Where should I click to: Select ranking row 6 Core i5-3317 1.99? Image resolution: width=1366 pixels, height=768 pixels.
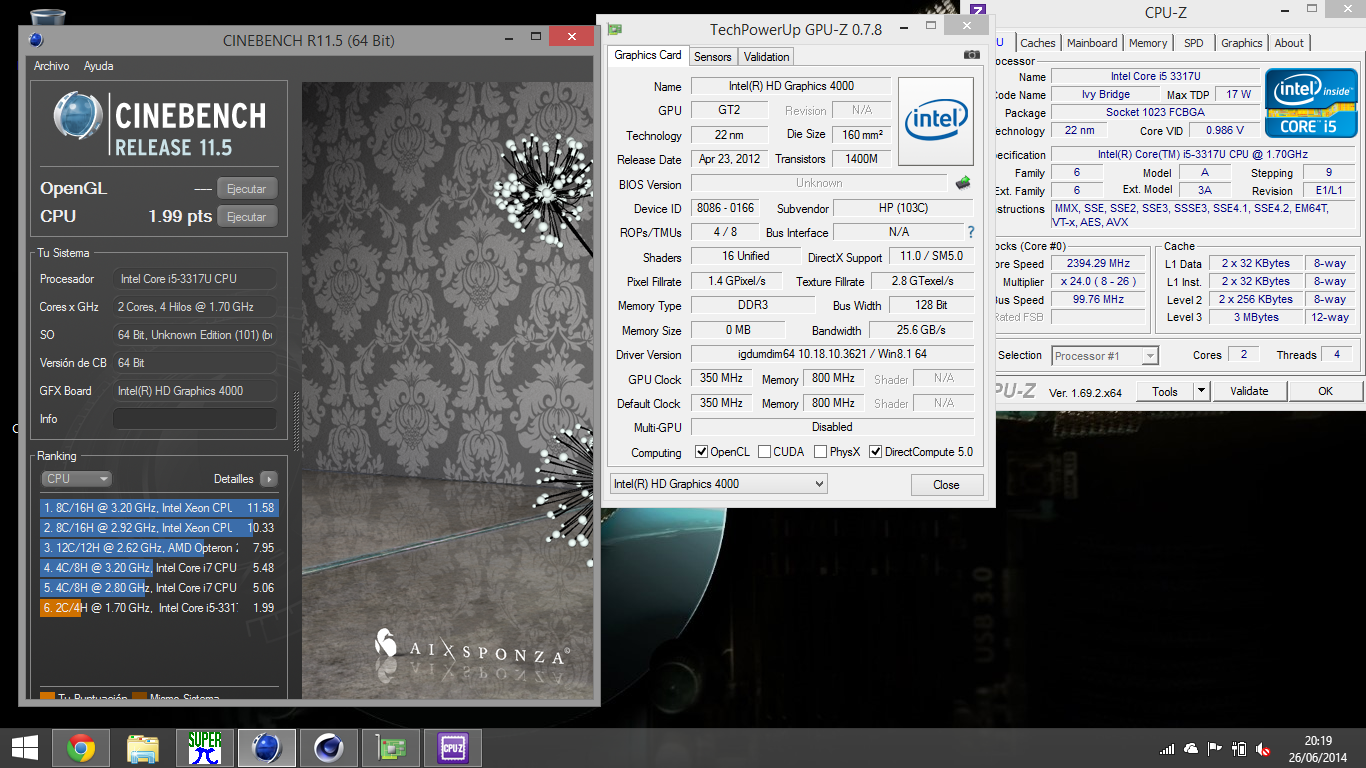point(158,608)
